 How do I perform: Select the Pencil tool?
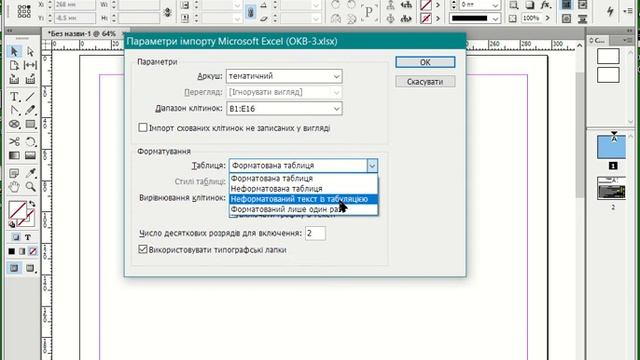[x=30, y=110]
